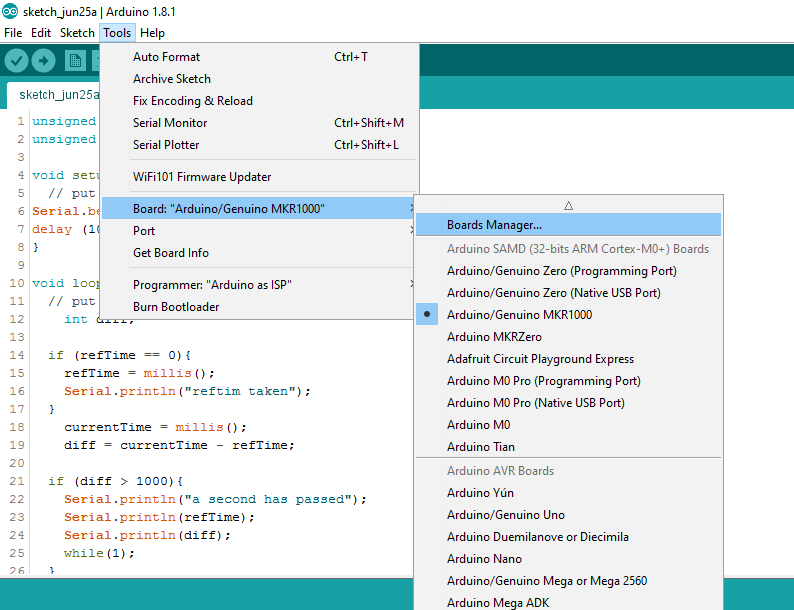Expand Programmer "Arduino as ISP" submenu

pos(411,285)
